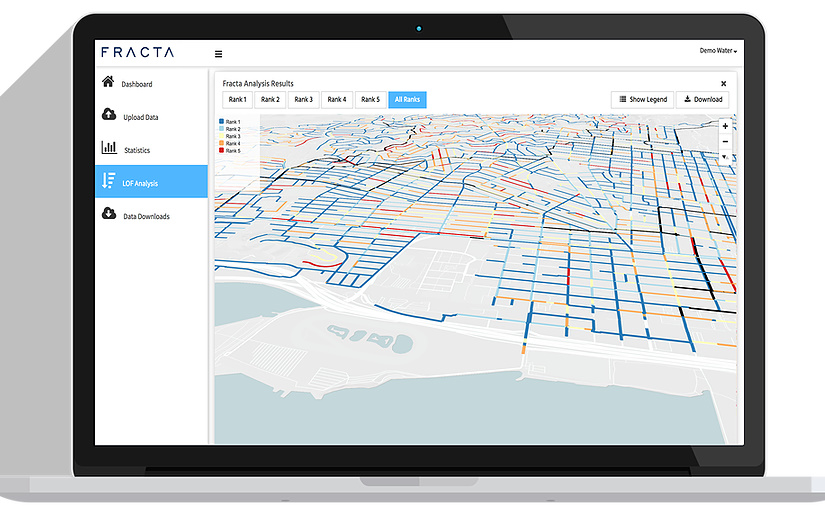Select the Rank 5 filter button
This screenshot has width=825, height=510.
(370, 99)
